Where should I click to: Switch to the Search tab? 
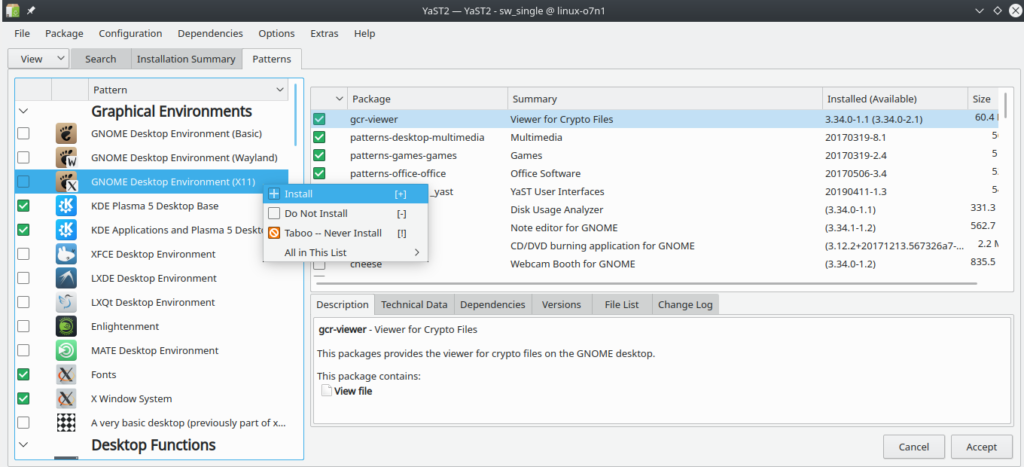[x=101, y=59]
